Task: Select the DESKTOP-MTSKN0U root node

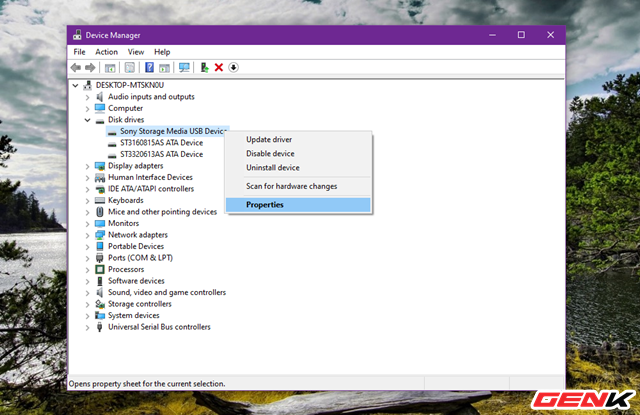Action: 132,86
